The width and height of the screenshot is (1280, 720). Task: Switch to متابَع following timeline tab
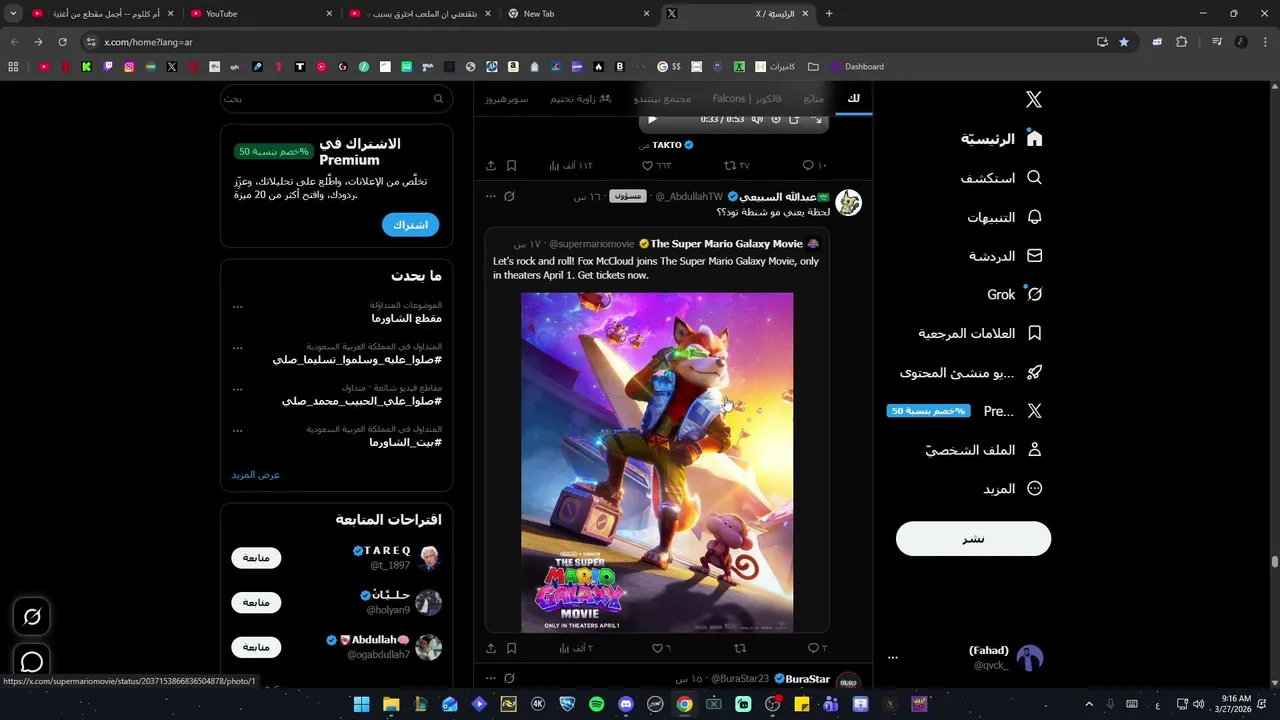(814, 98)
